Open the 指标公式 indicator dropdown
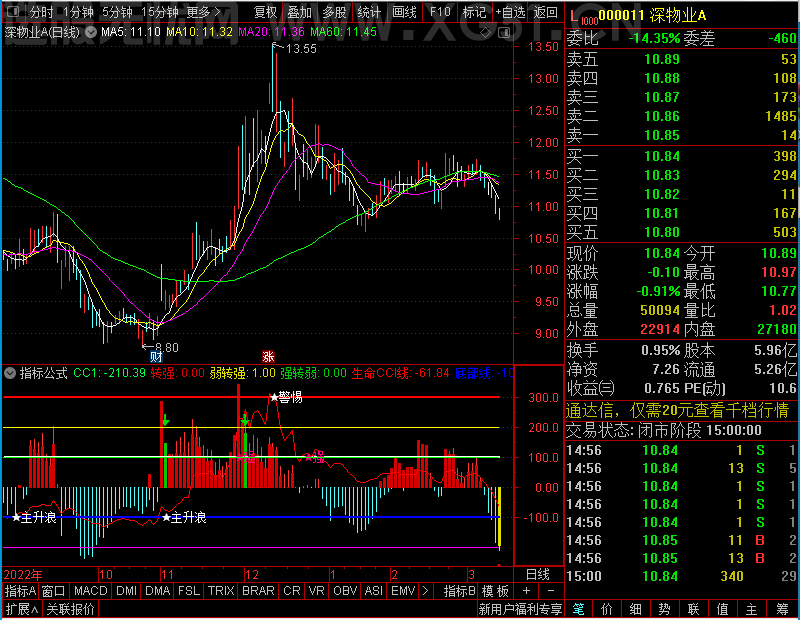The height and width of the screenshot is (620, 800). pos(10,374)
